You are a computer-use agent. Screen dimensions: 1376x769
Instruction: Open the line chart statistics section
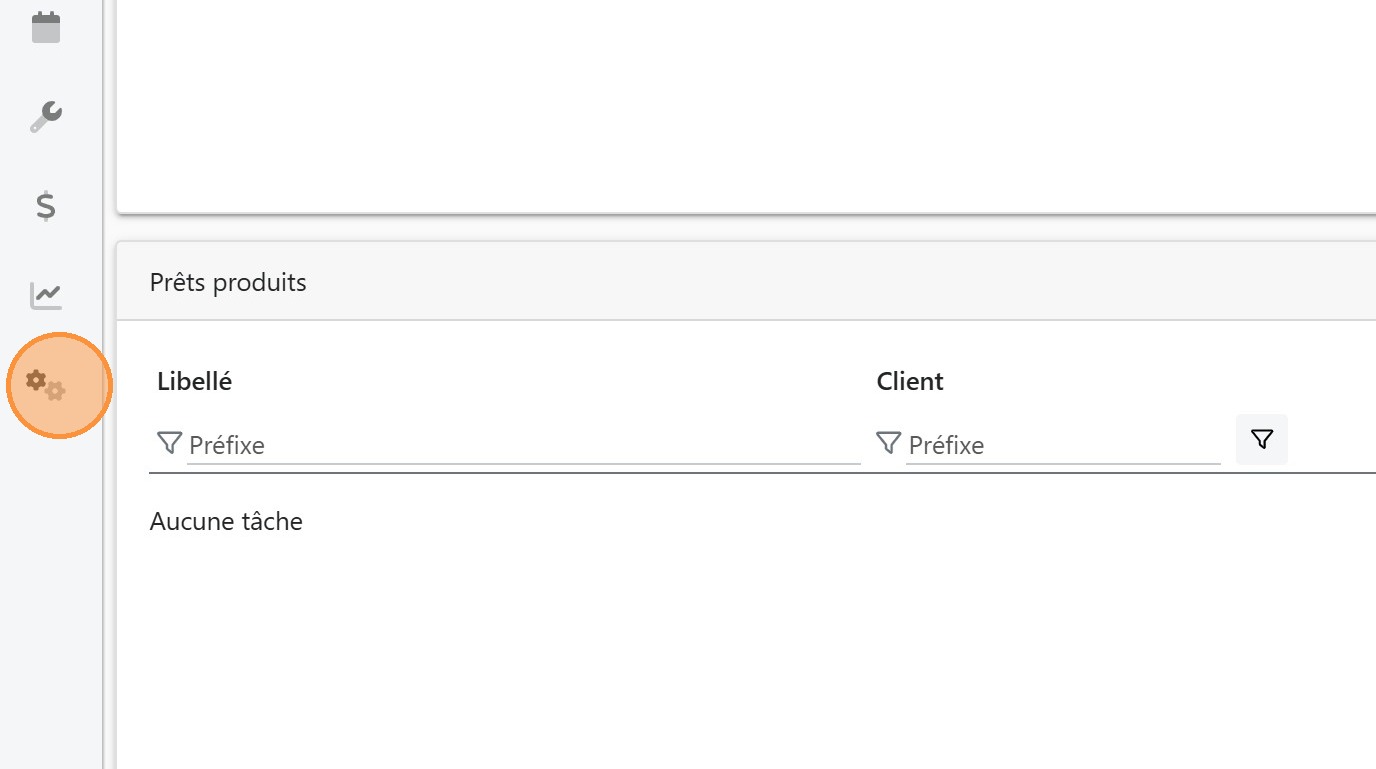46,295
